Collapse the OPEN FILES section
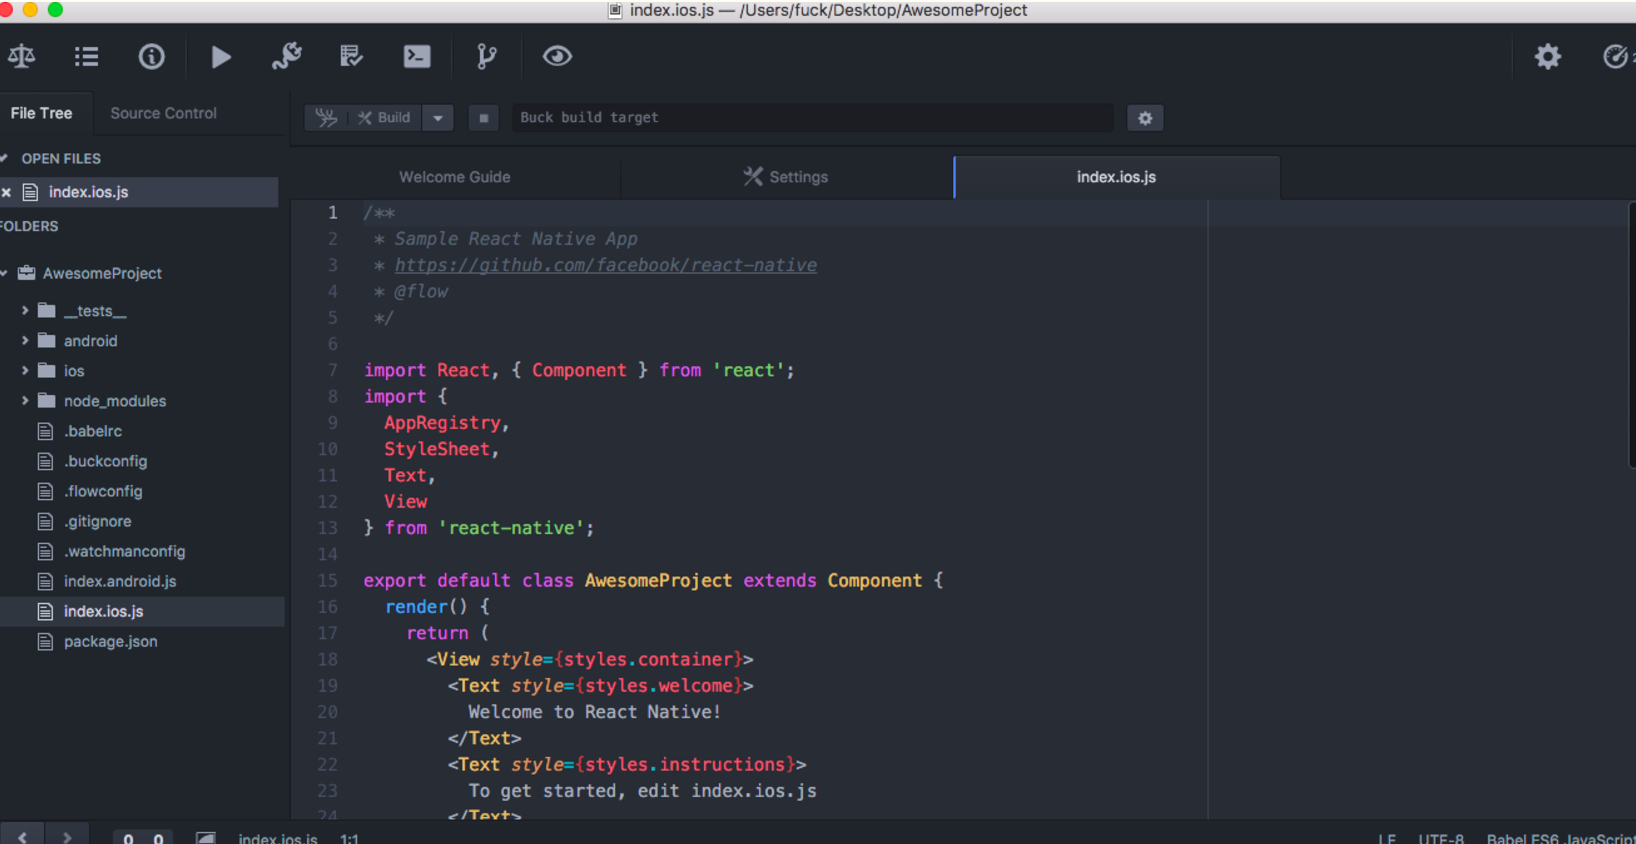The width and height of the screenshot is (1636, 844). tap(5, 158)
